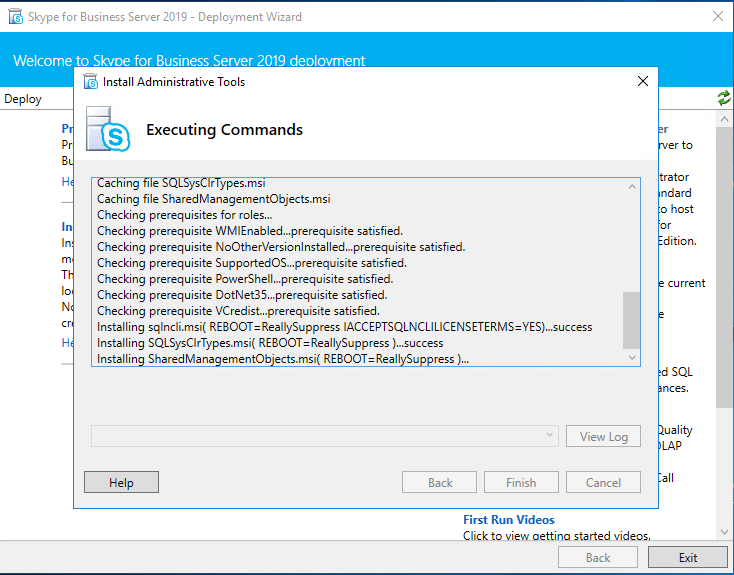This screenshot has height=575, width=734.
Task: Select the 'Checking prerequisites for roles...' line
Action: point(184,215)
